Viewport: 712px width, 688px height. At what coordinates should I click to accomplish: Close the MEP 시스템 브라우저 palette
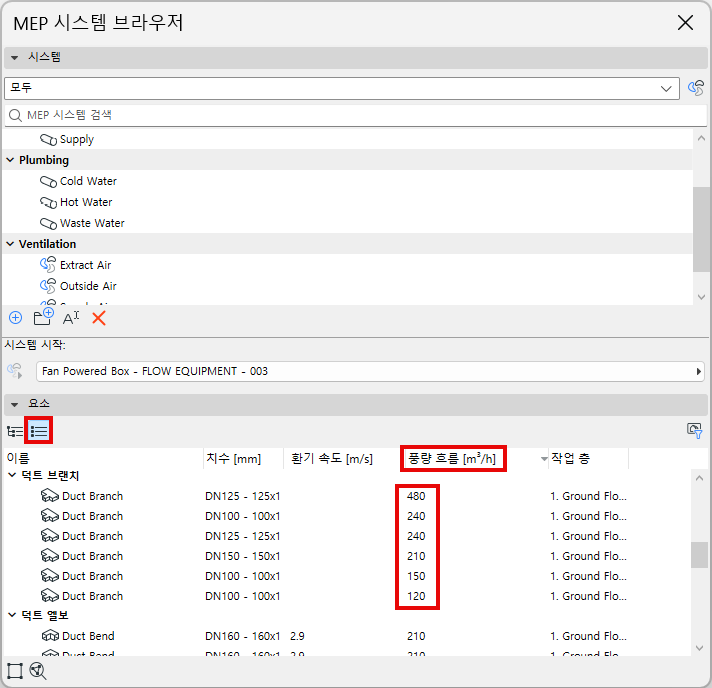[685, 22]
